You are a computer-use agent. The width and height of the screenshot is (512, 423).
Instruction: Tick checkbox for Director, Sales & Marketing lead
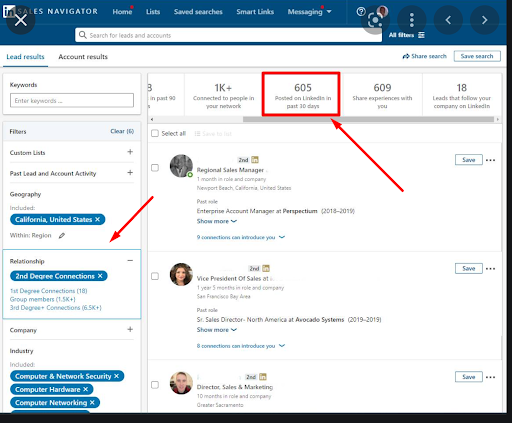click(155, 385)
